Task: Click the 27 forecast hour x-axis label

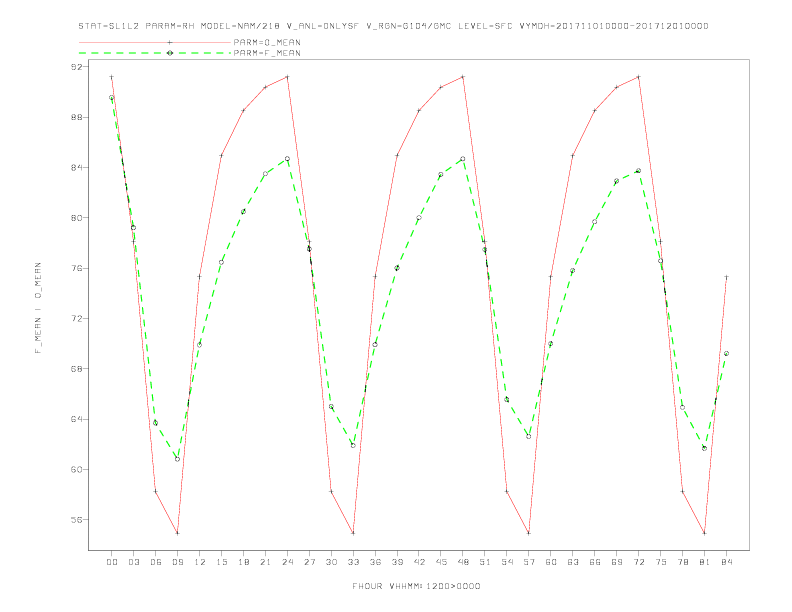Action: (310, 562)
